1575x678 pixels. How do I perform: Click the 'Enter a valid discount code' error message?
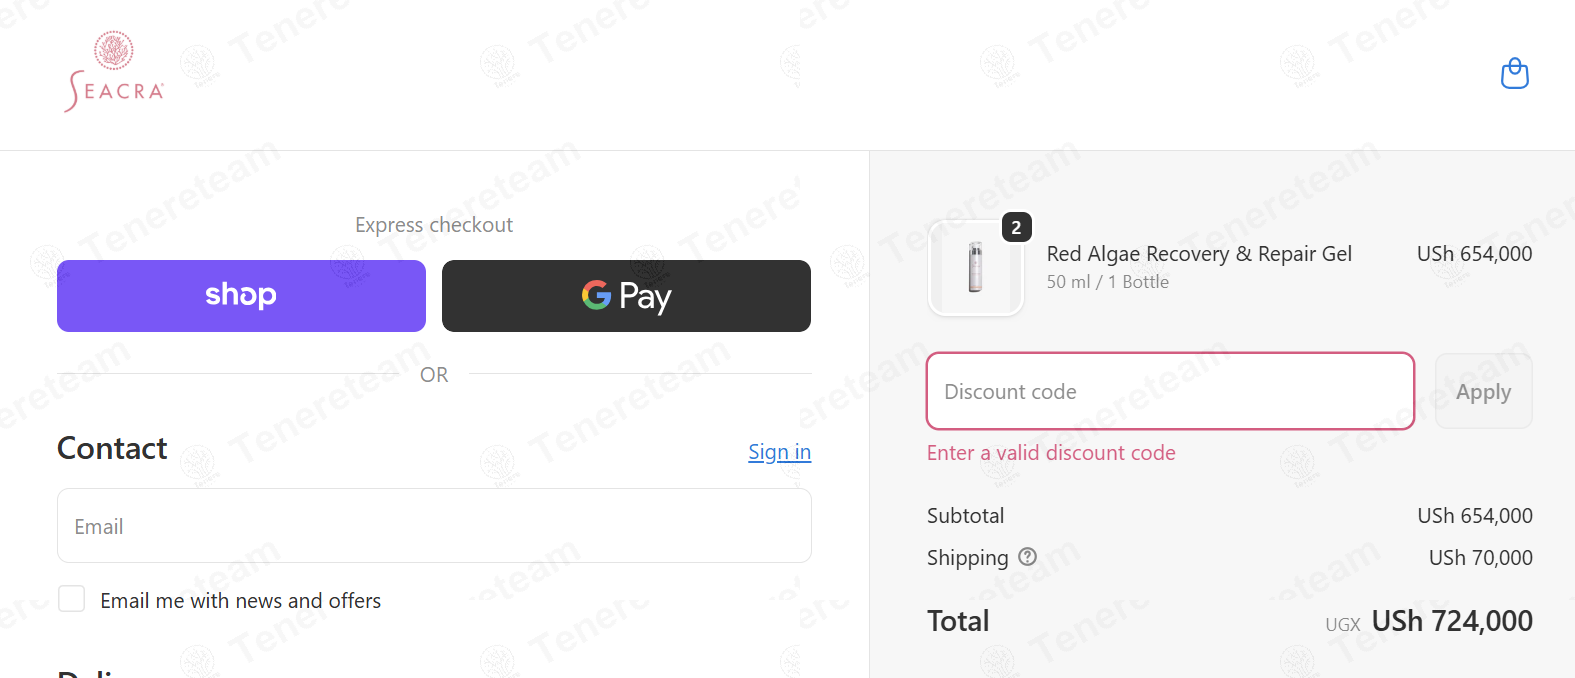coord(1051,453)
